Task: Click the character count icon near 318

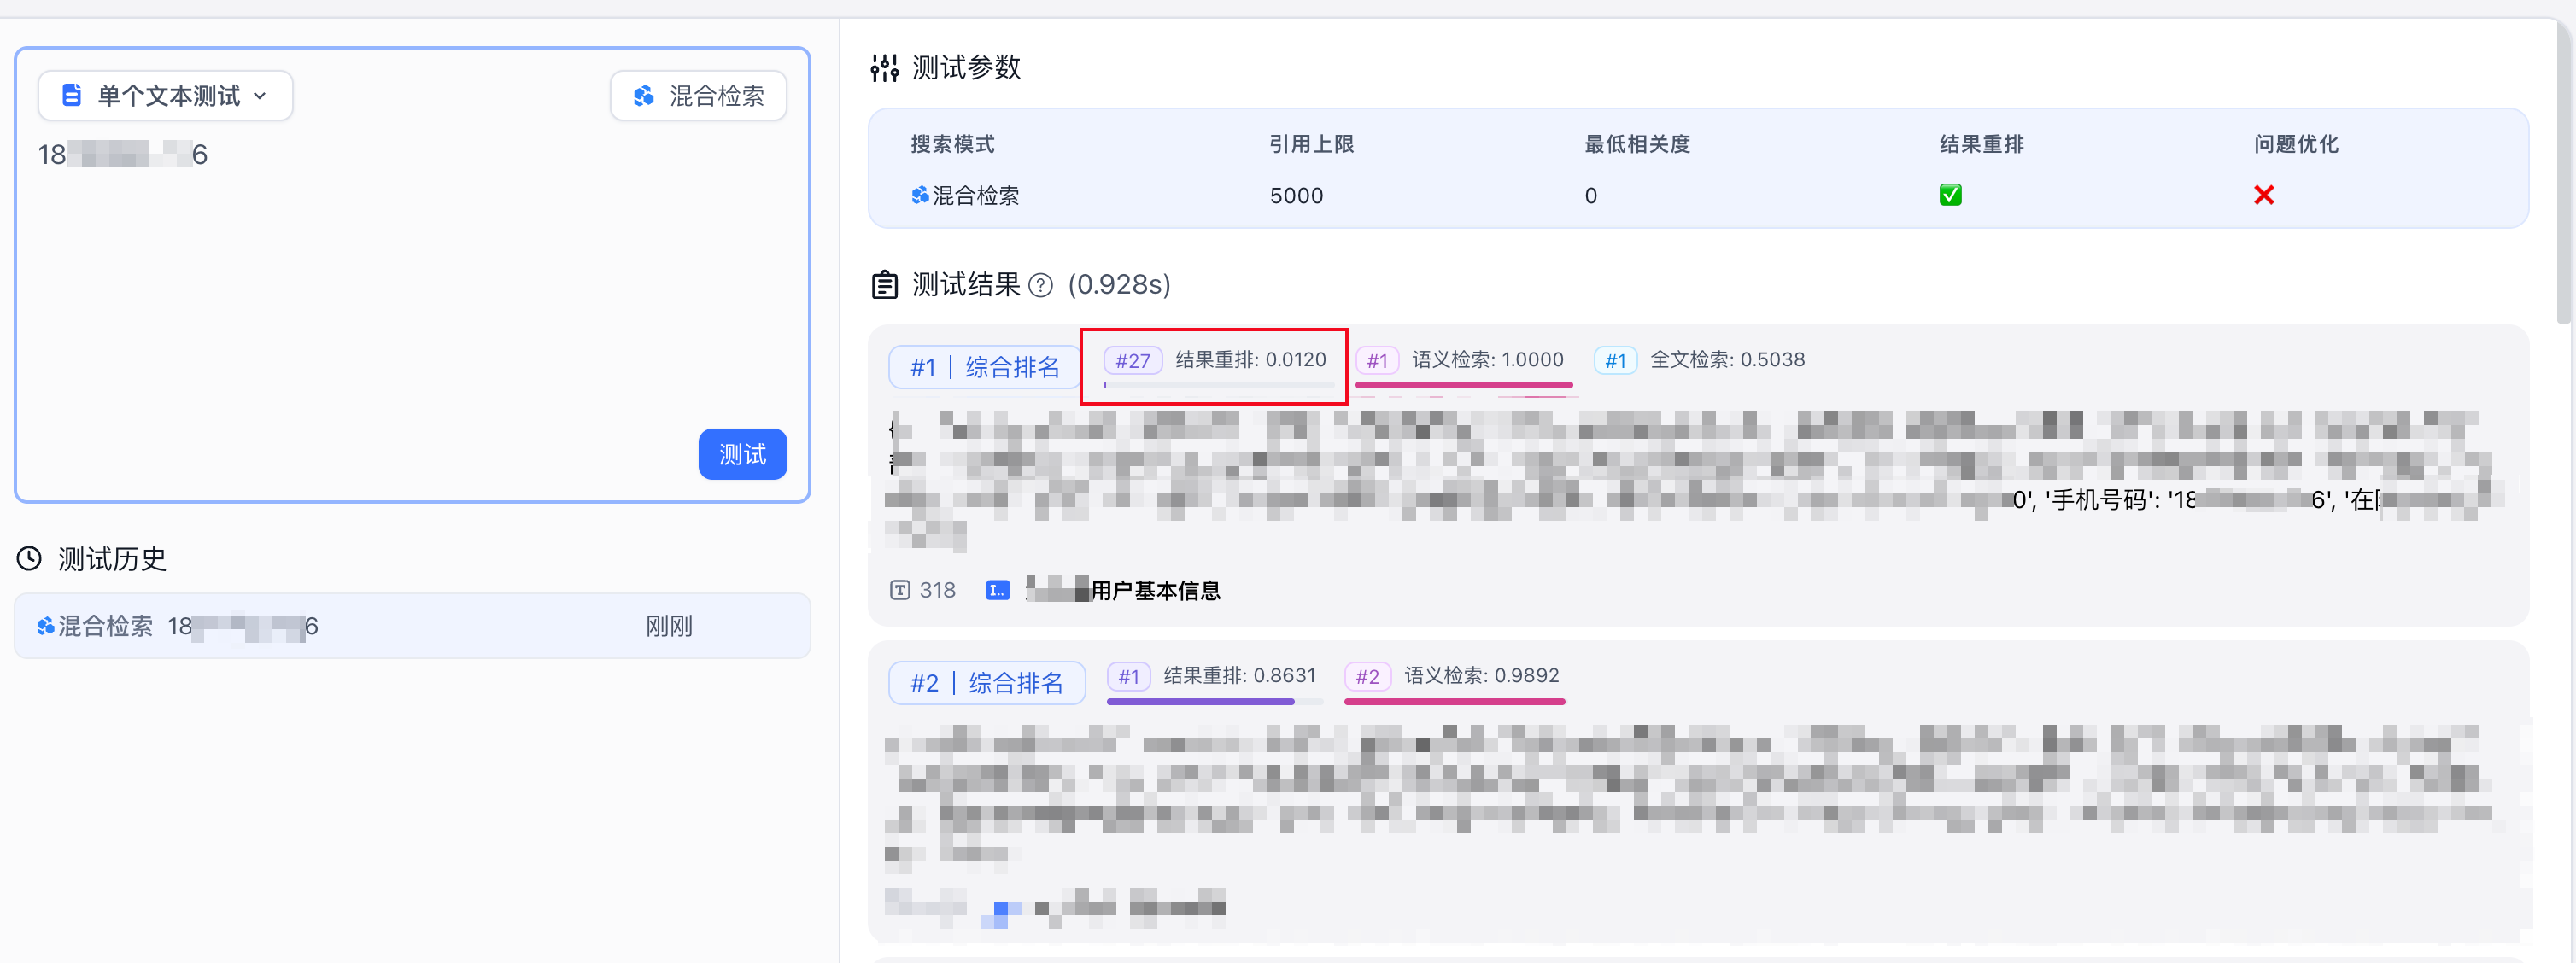Action: pos(900,590)
